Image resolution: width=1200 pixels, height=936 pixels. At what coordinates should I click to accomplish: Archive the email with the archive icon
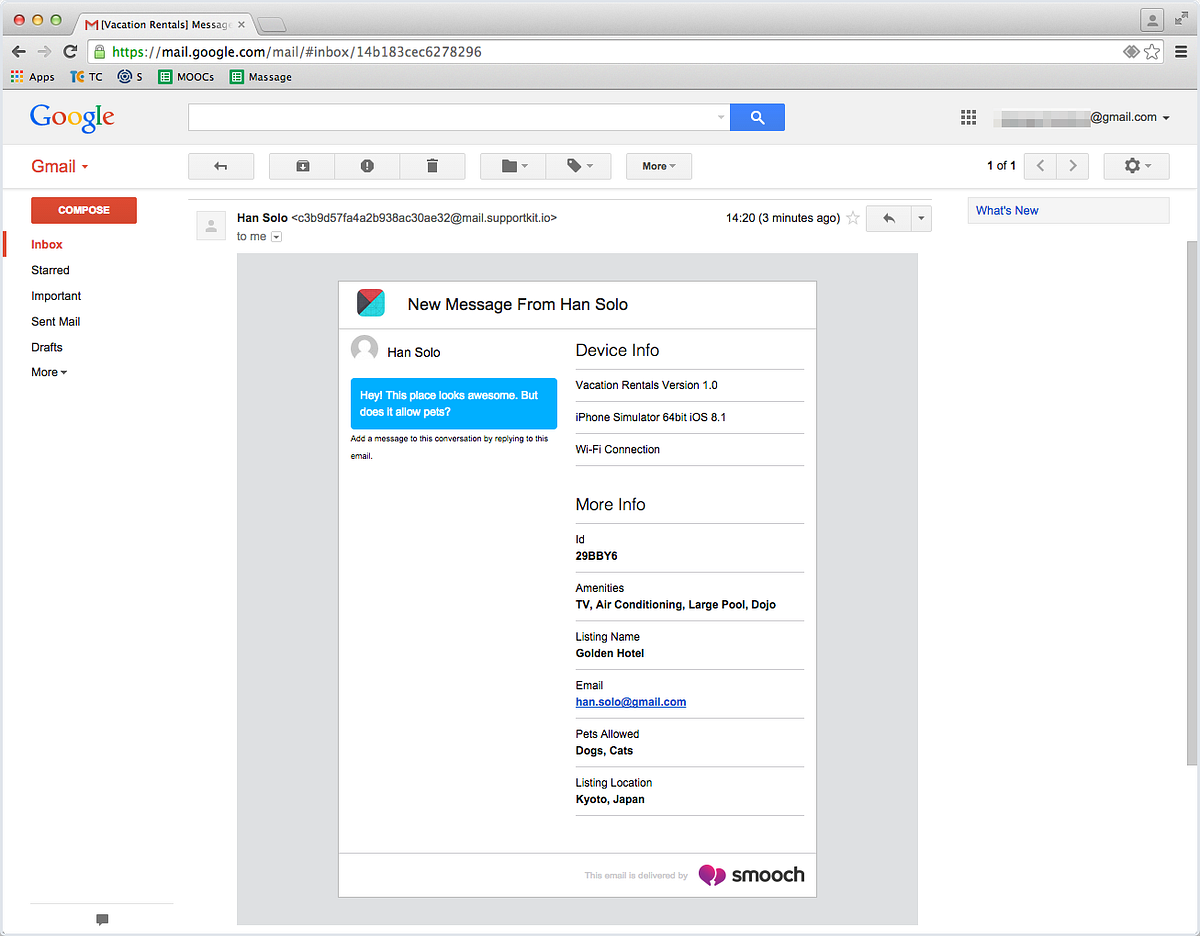[x=302, y=166]
